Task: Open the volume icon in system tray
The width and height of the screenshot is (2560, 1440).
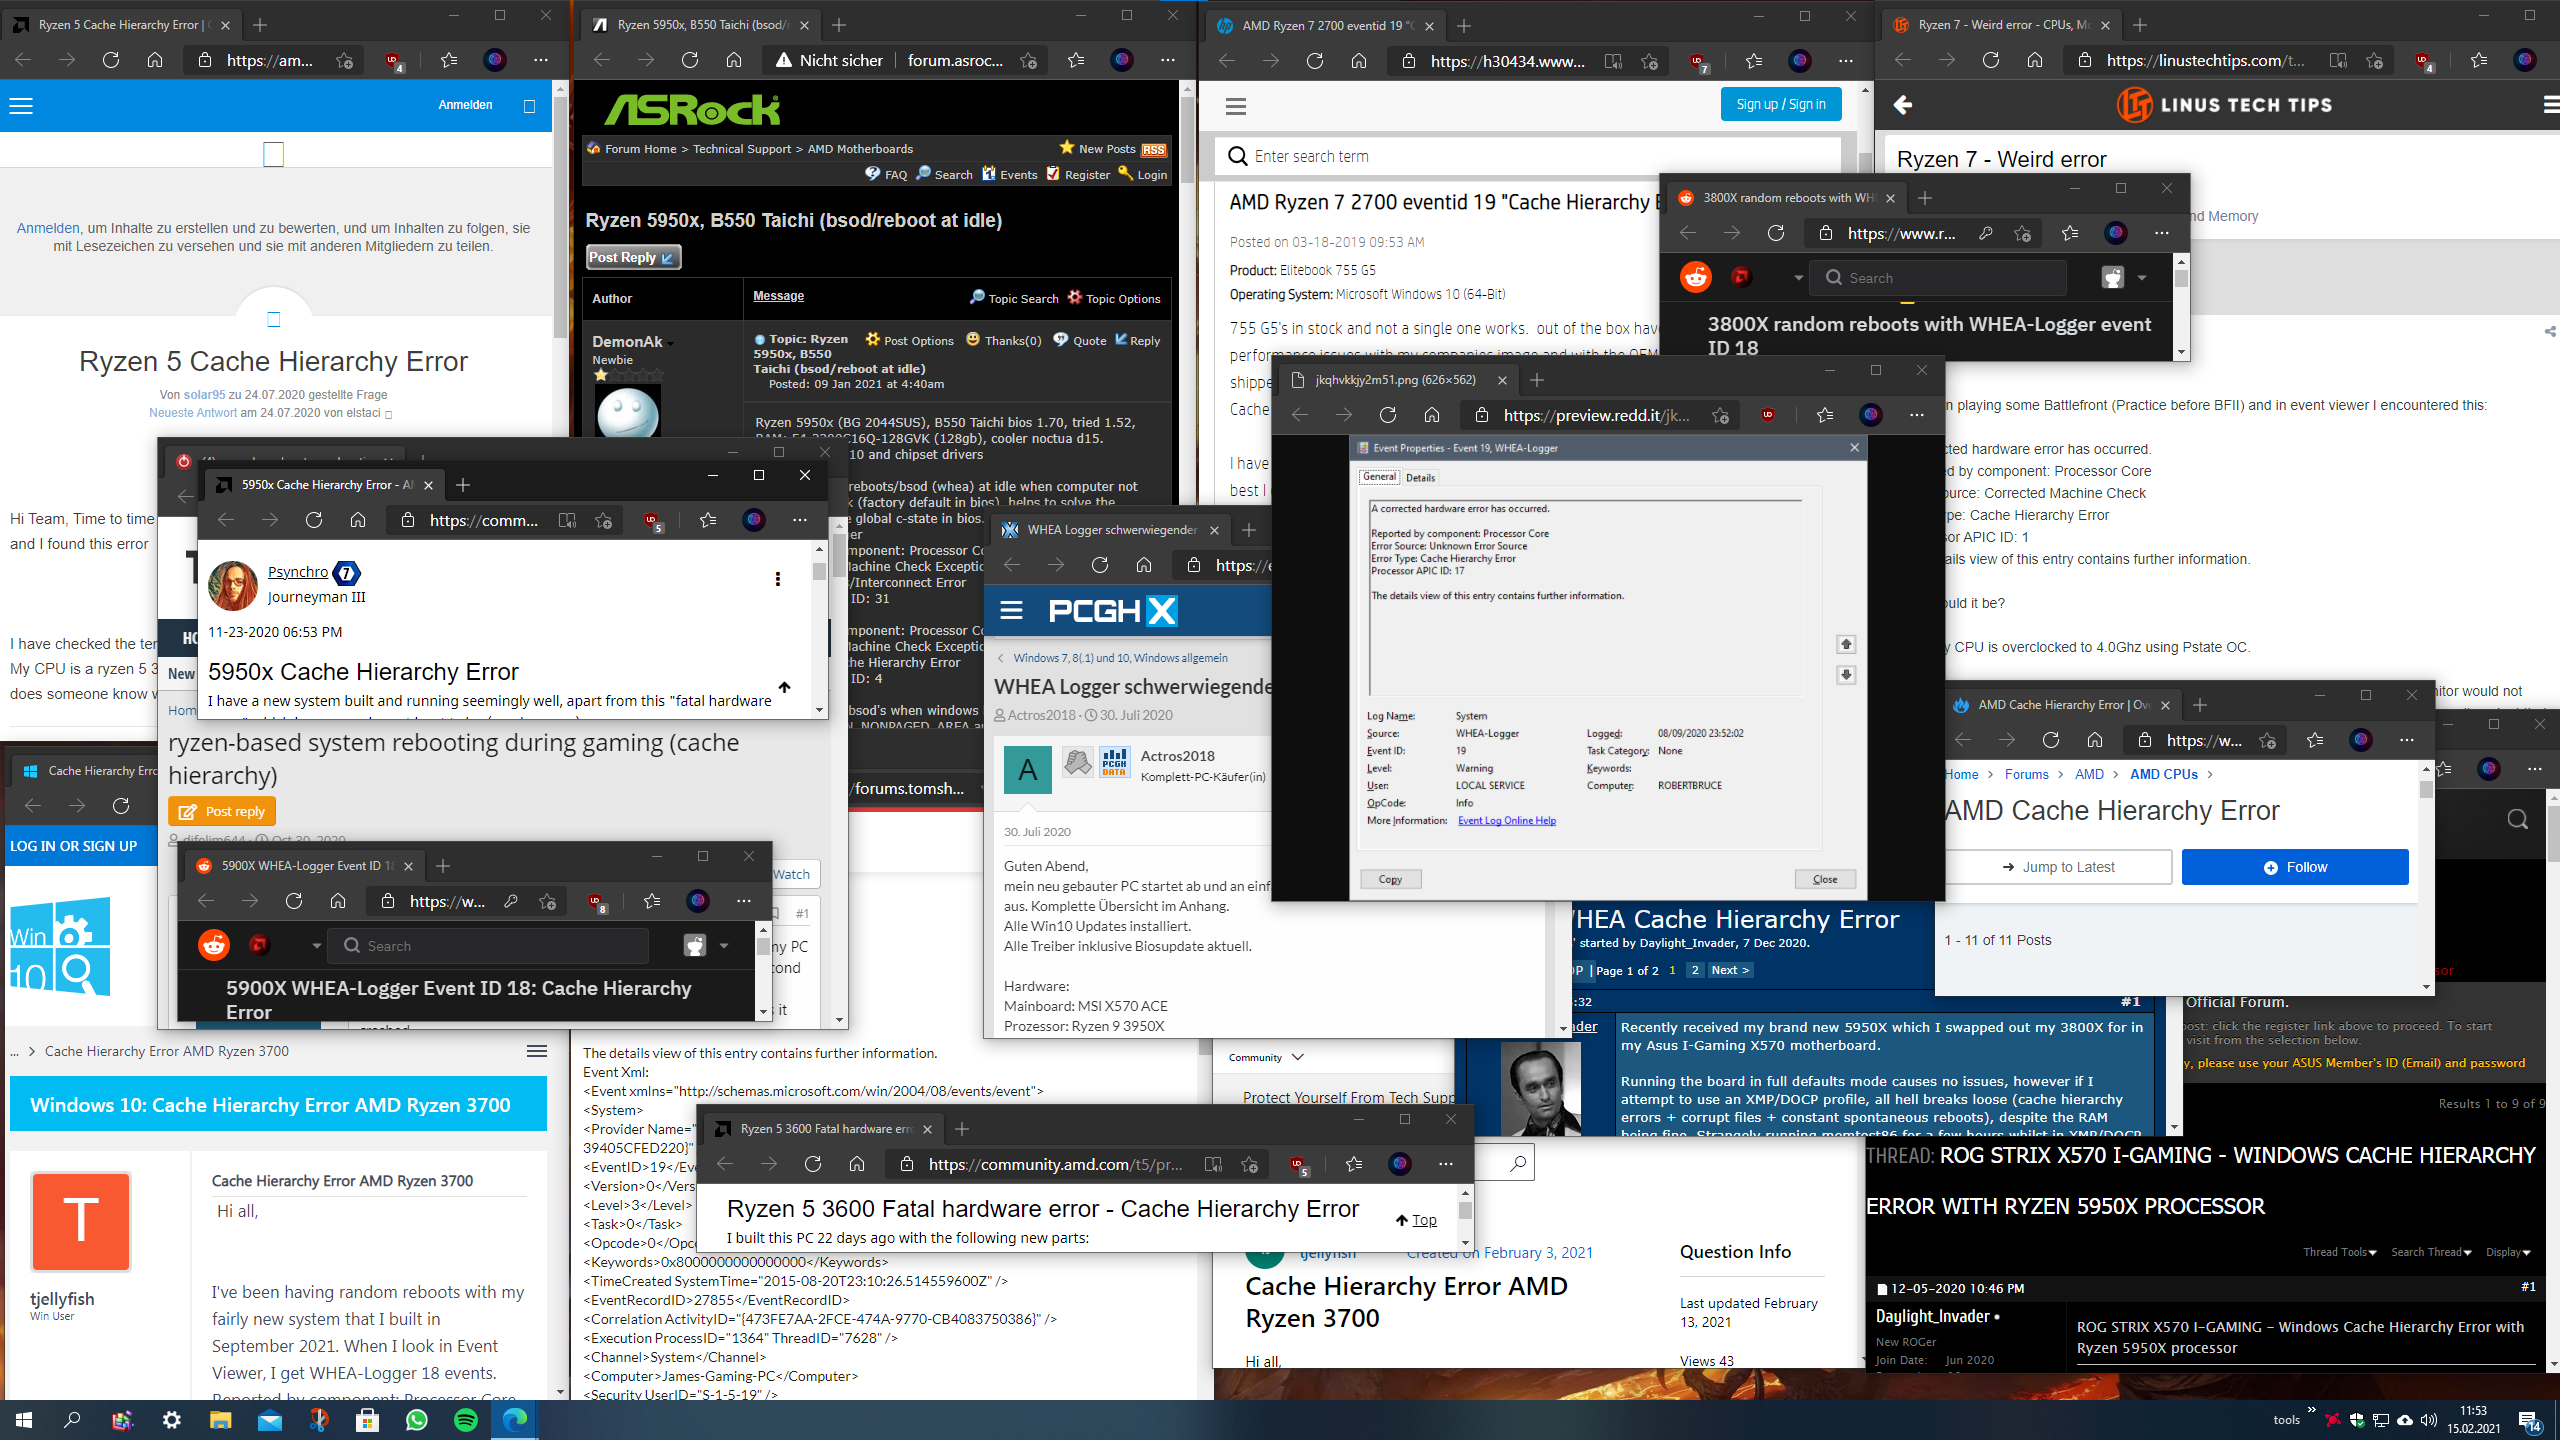Action: pos(2428,1420)
